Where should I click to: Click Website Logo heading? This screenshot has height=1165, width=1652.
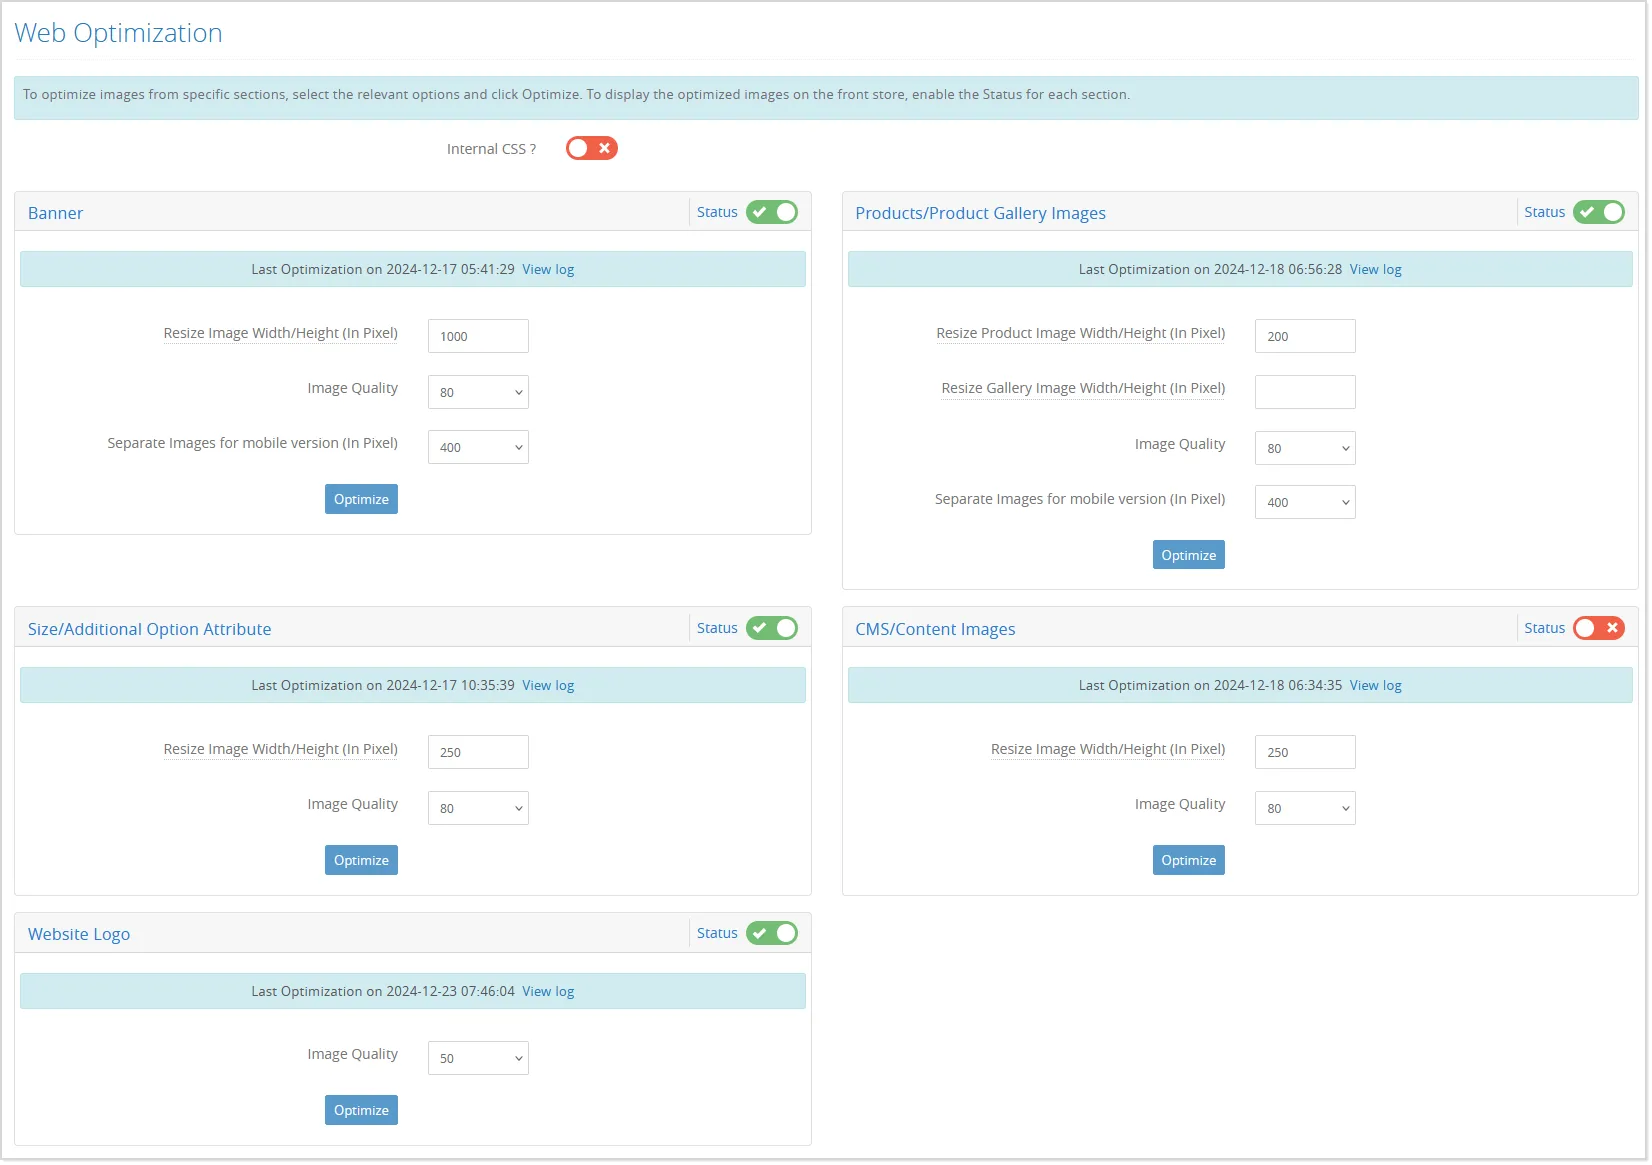tap(79, 934)
